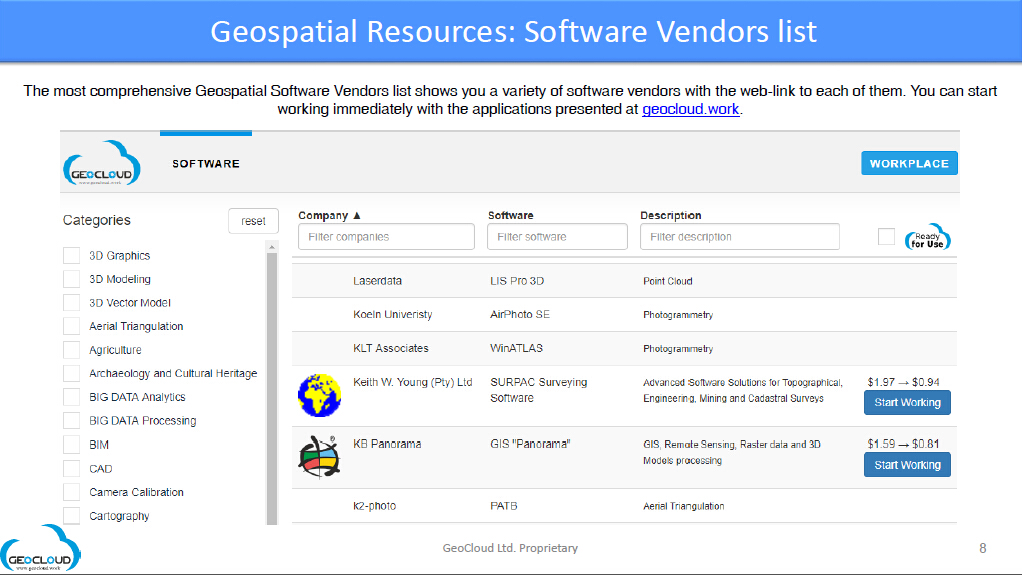
Task: Click Keith W. Young (Pty) Ltd name
Action: [413, 382]
